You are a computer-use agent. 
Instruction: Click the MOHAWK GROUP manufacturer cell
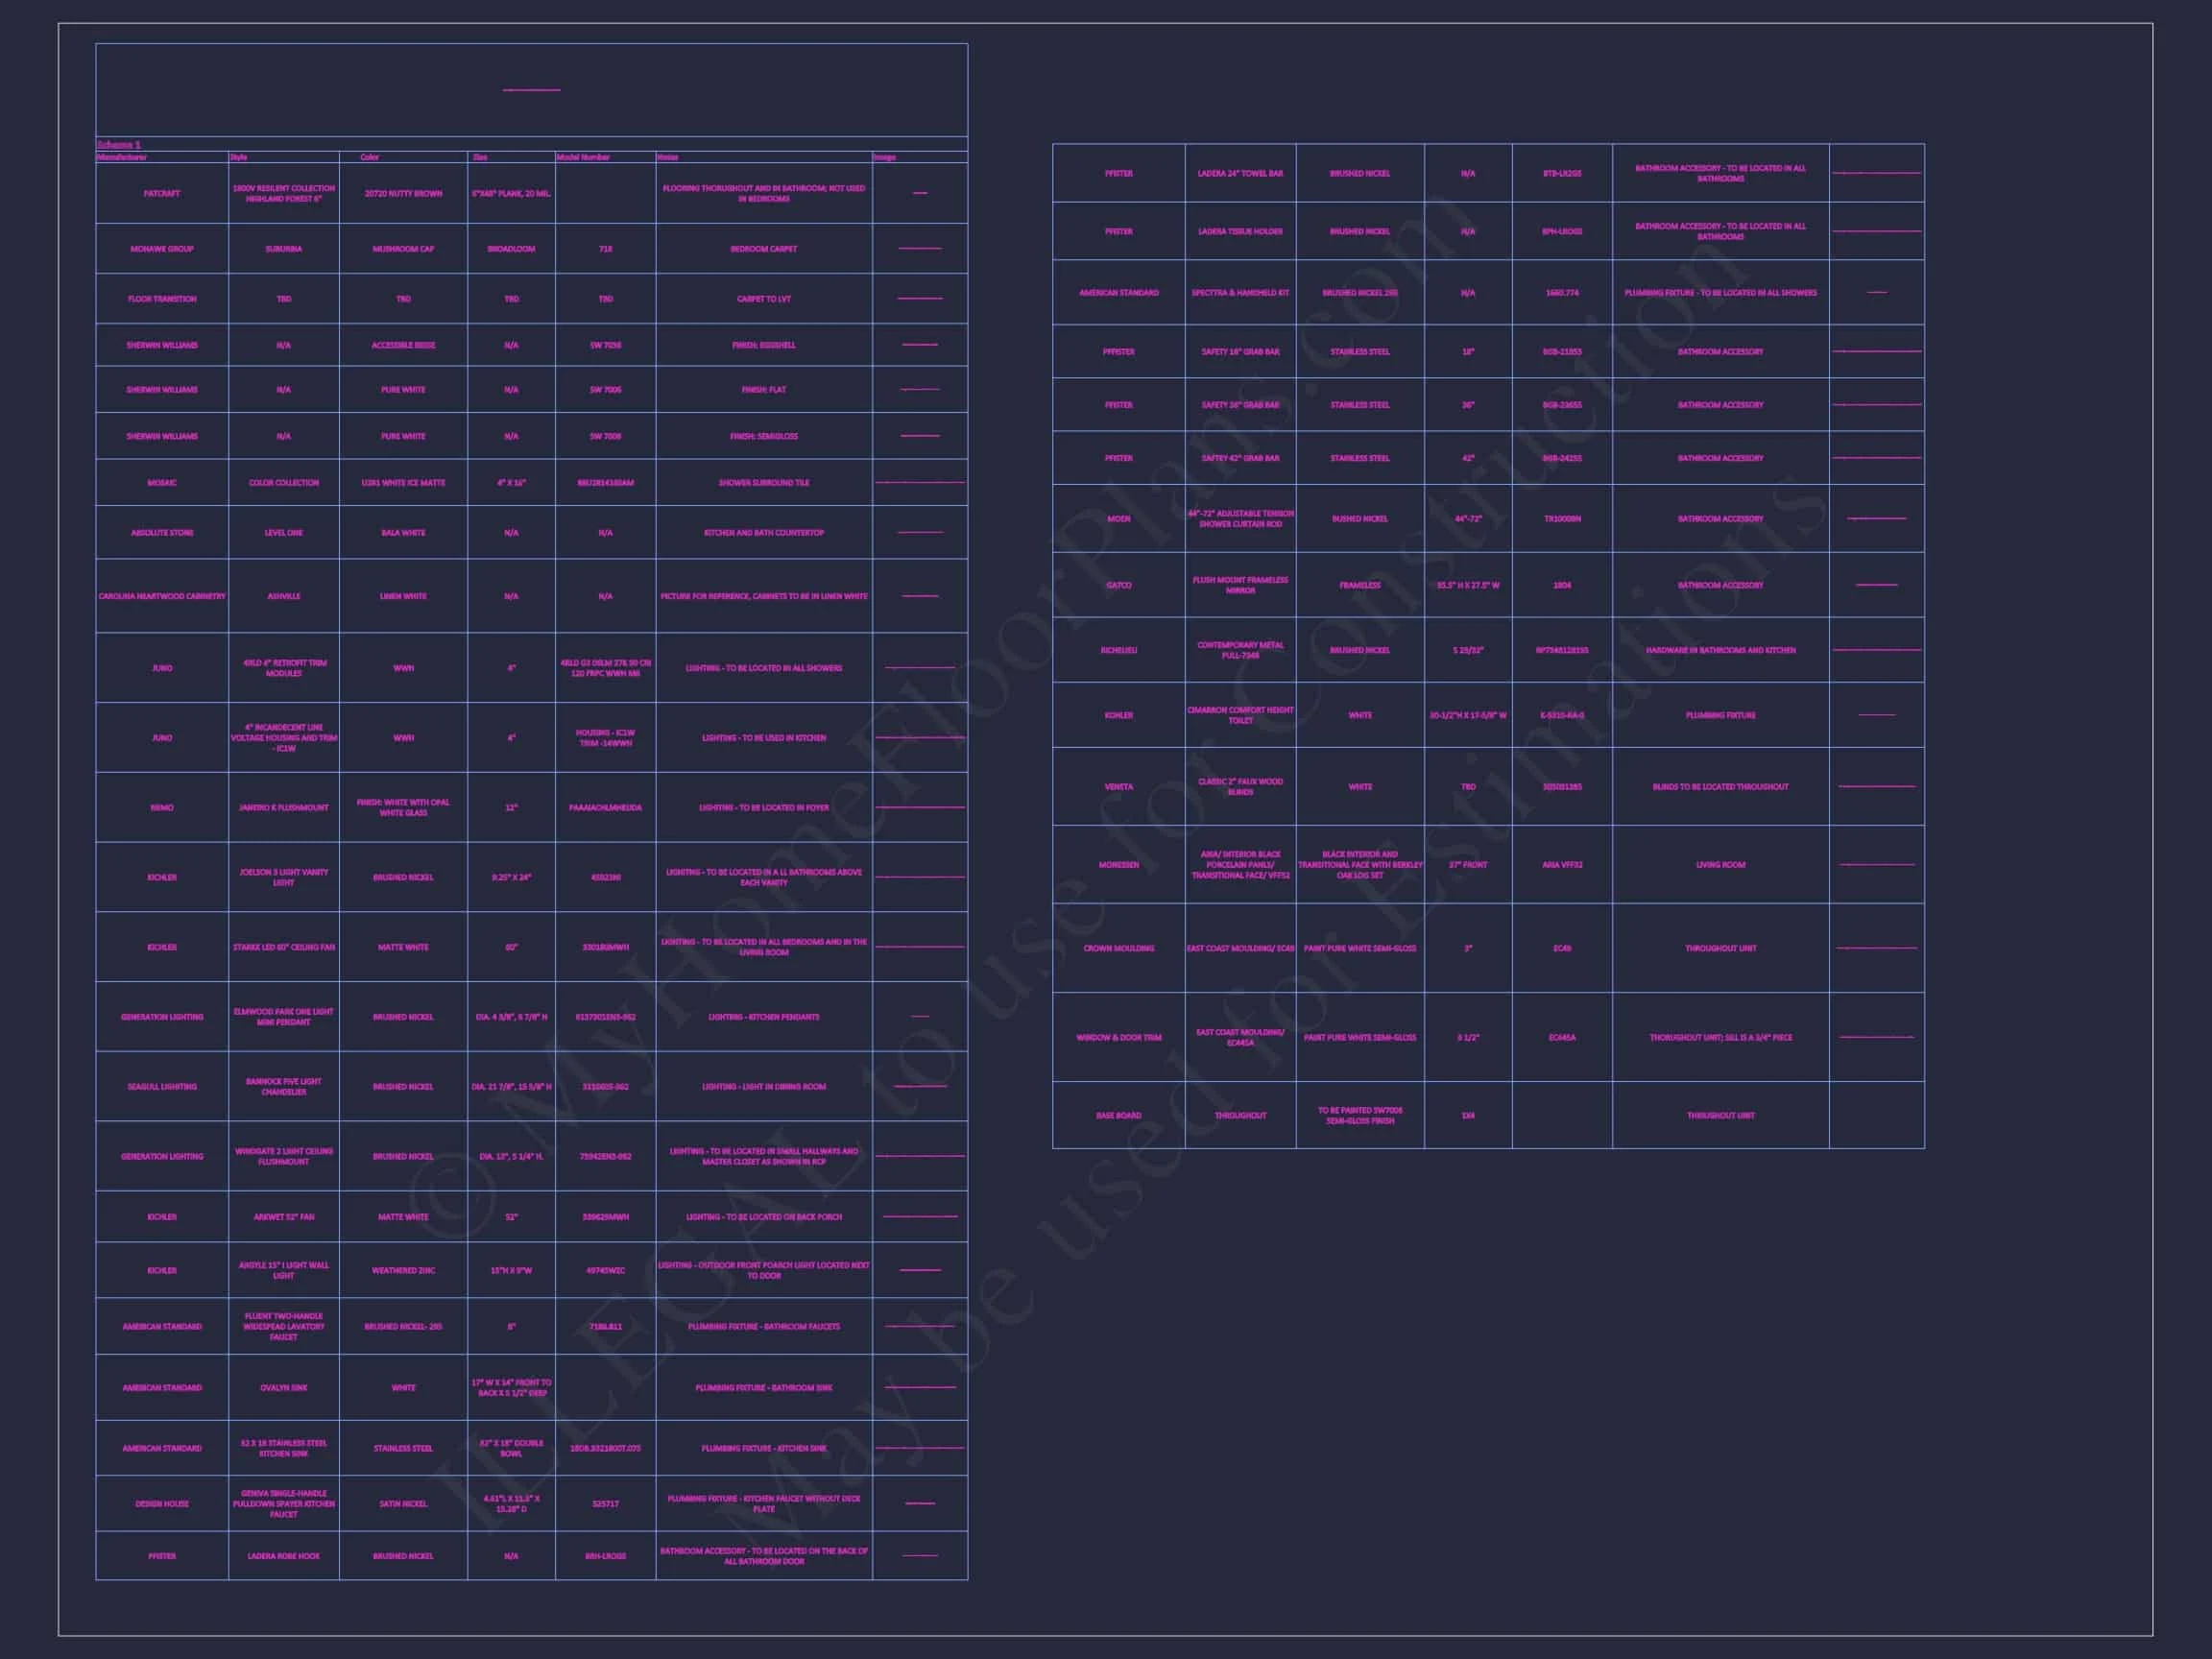coord(162,249)
